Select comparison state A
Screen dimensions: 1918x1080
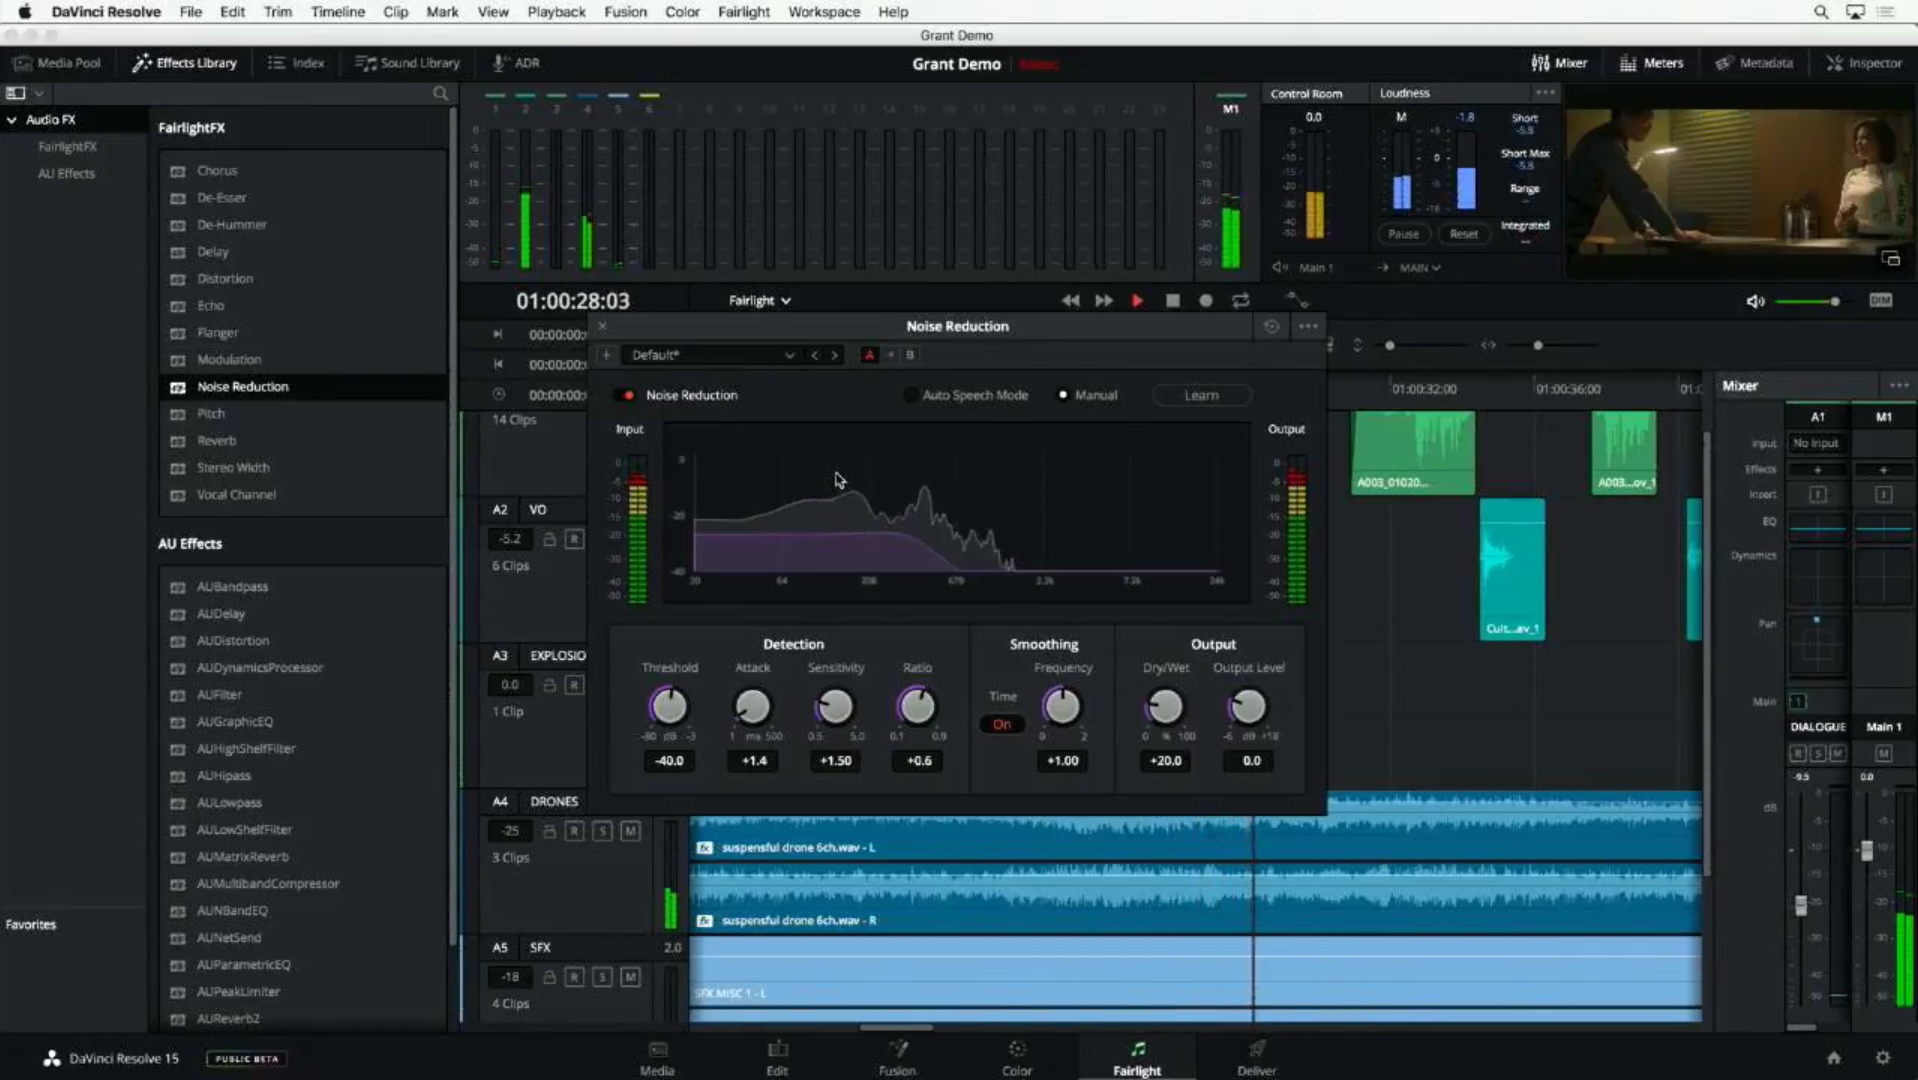pyautogui.click(x=869, y=355)
